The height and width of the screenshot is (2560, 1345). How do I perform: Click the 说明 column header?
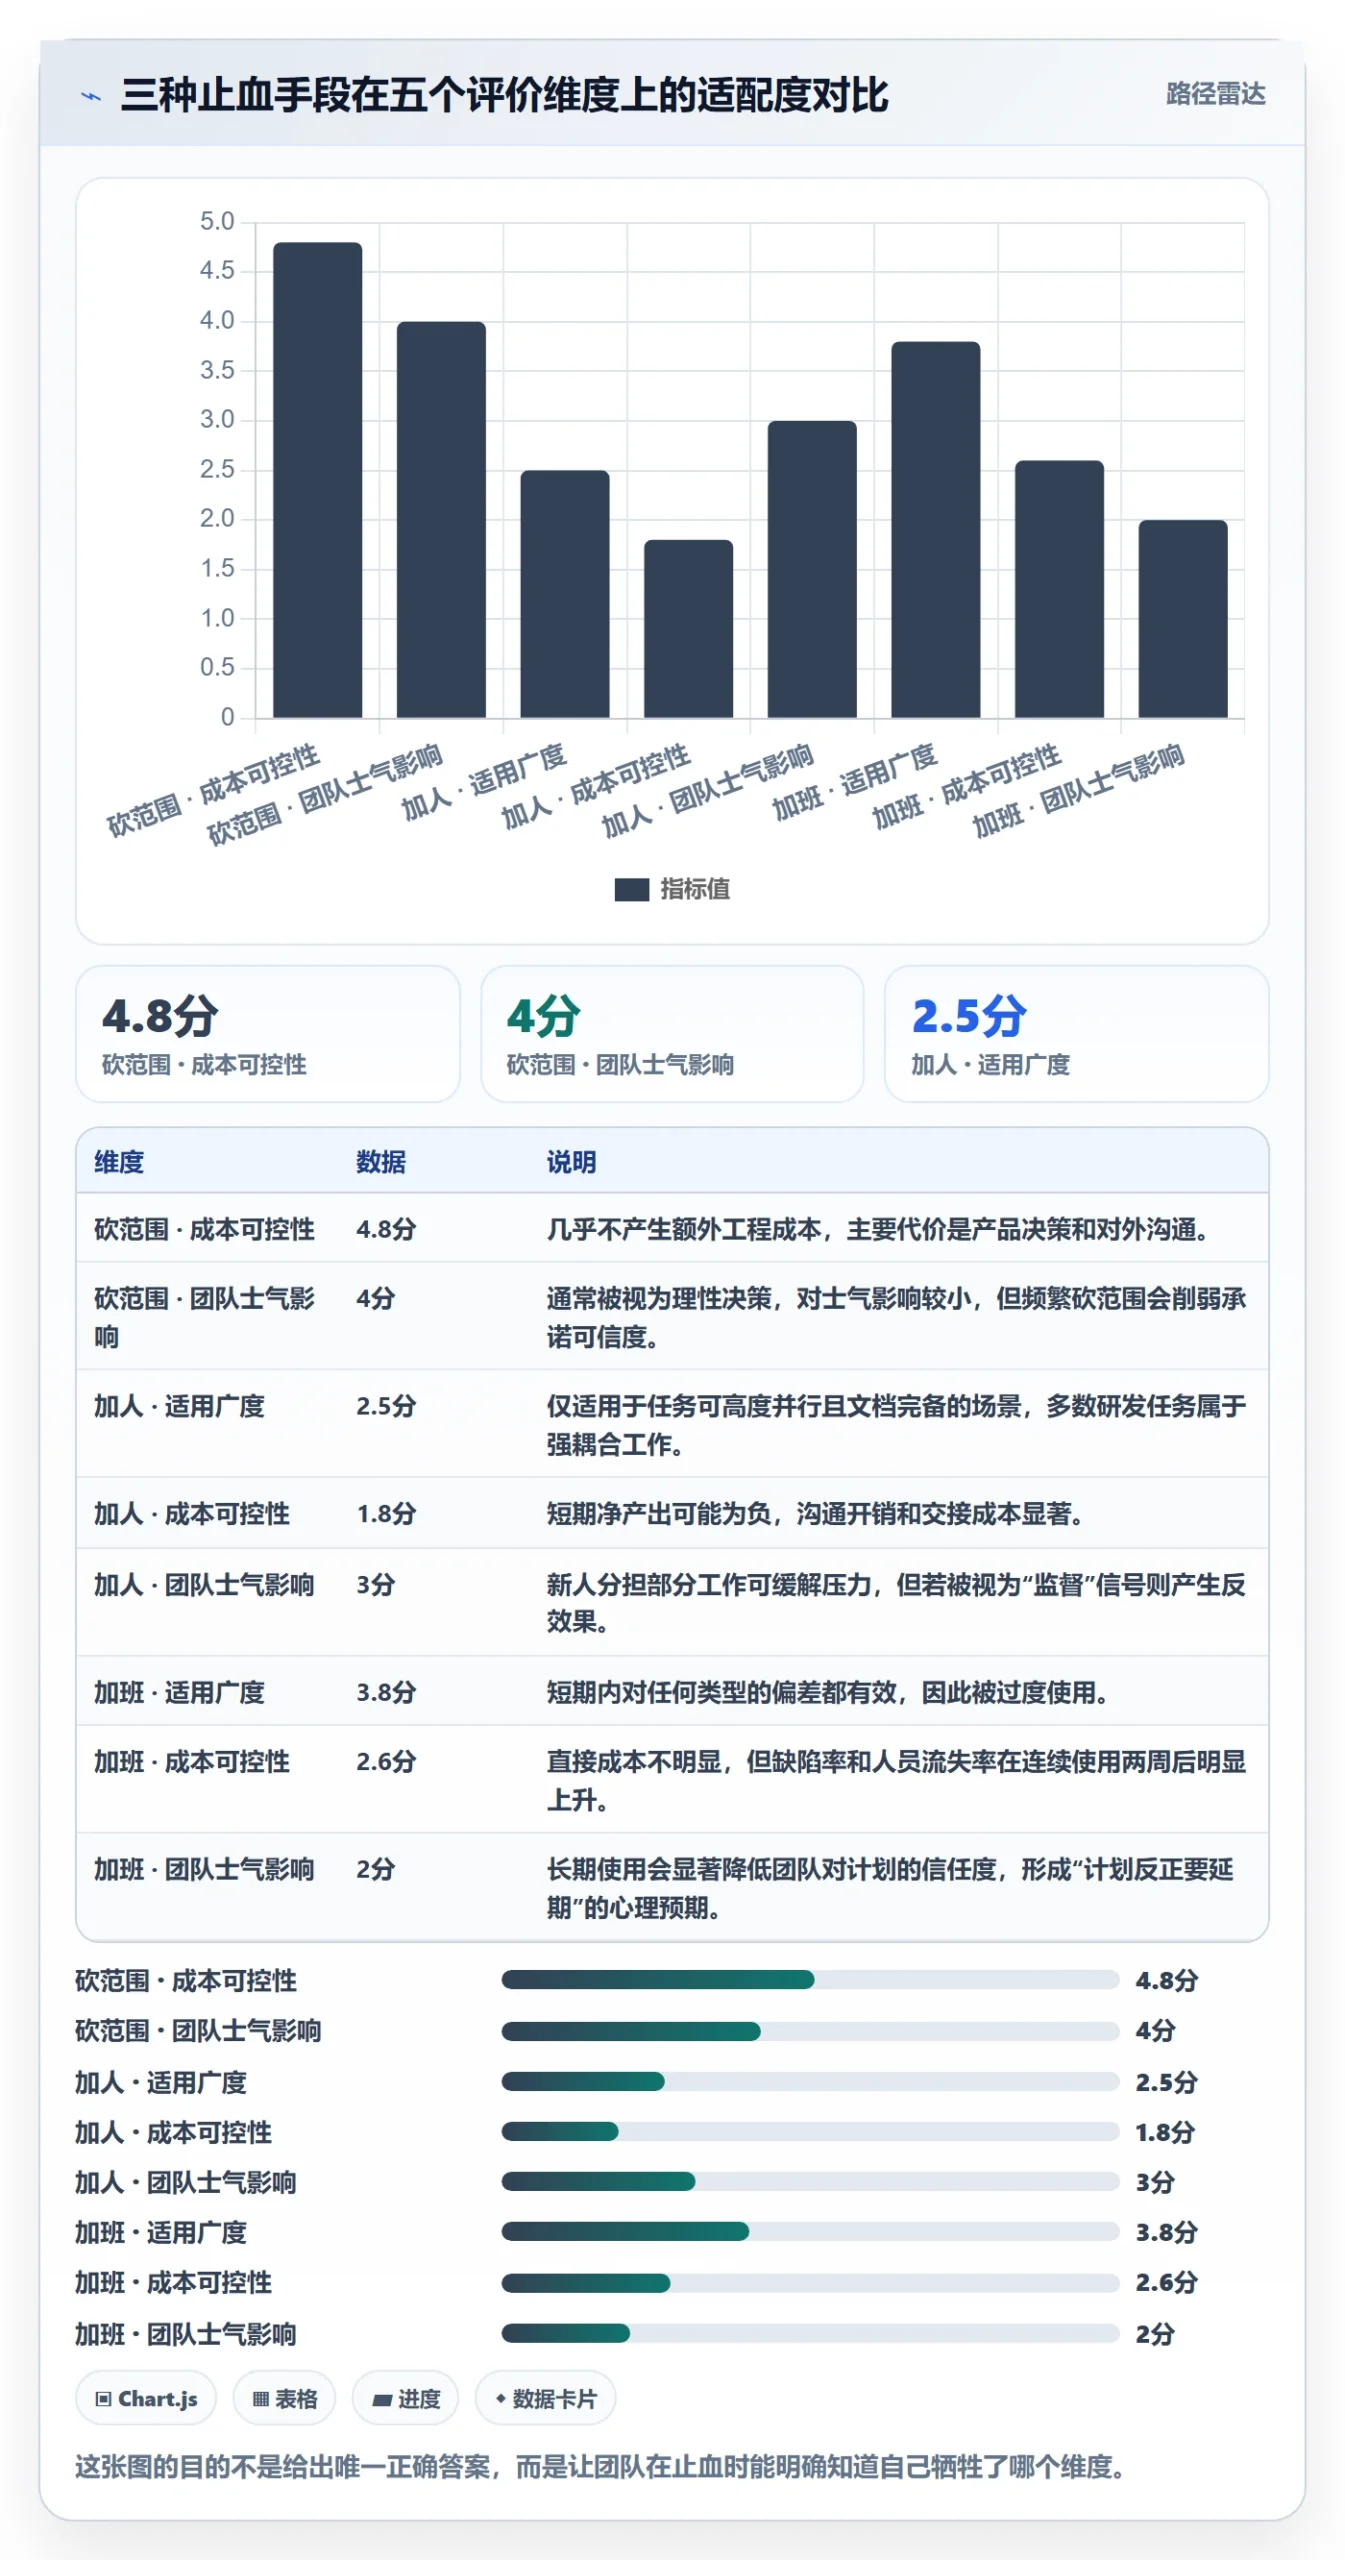click(x=571, y=1162)
